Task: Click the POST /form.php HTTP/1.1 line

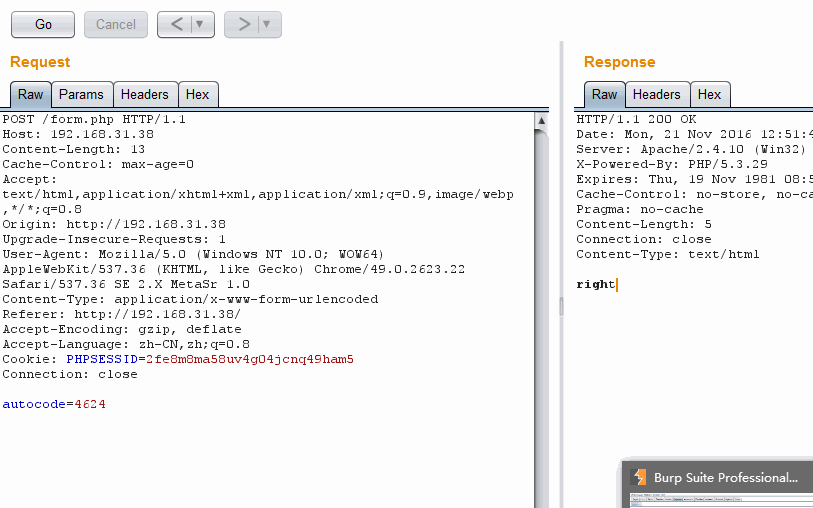Action: pos(94,119)
